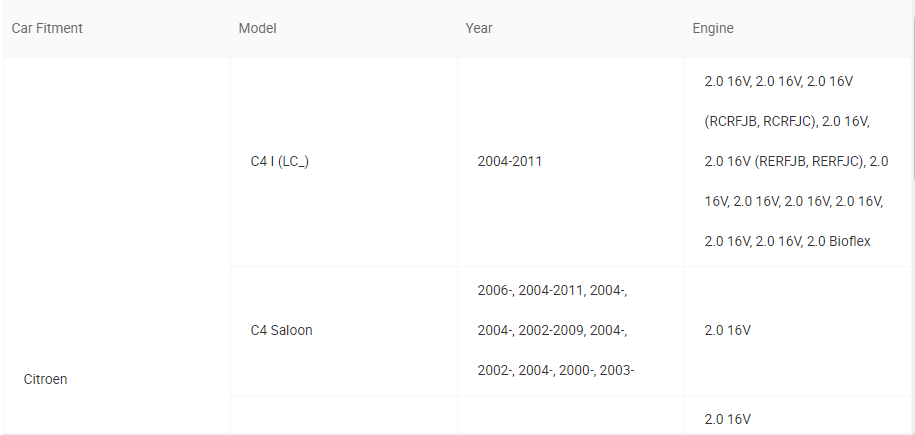Screen dimensions: 915x435
Task: Click the vertical scrollbar on the right edge
Action: pyautogui.click(x=913, y=105)
